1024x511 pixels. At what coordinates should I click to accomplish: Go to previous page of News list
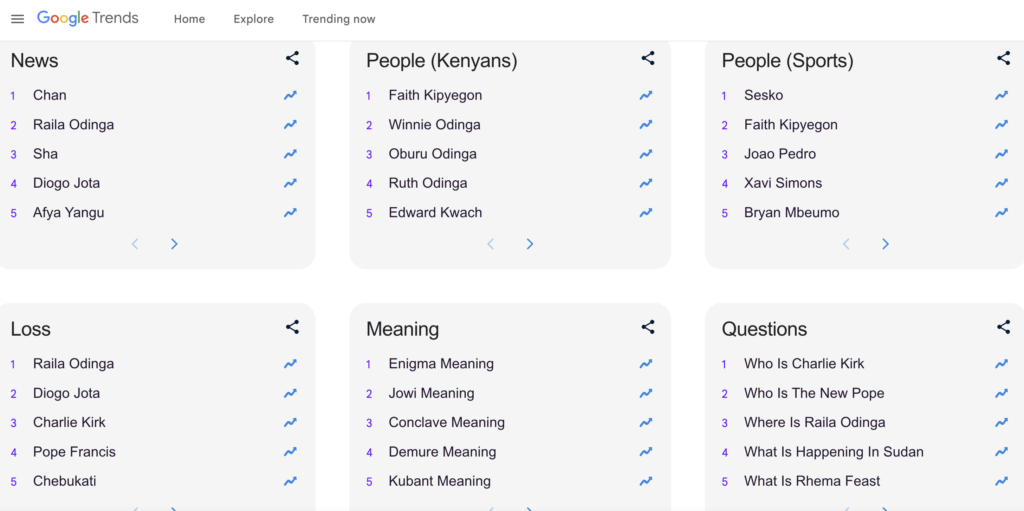tap(136, 244)
